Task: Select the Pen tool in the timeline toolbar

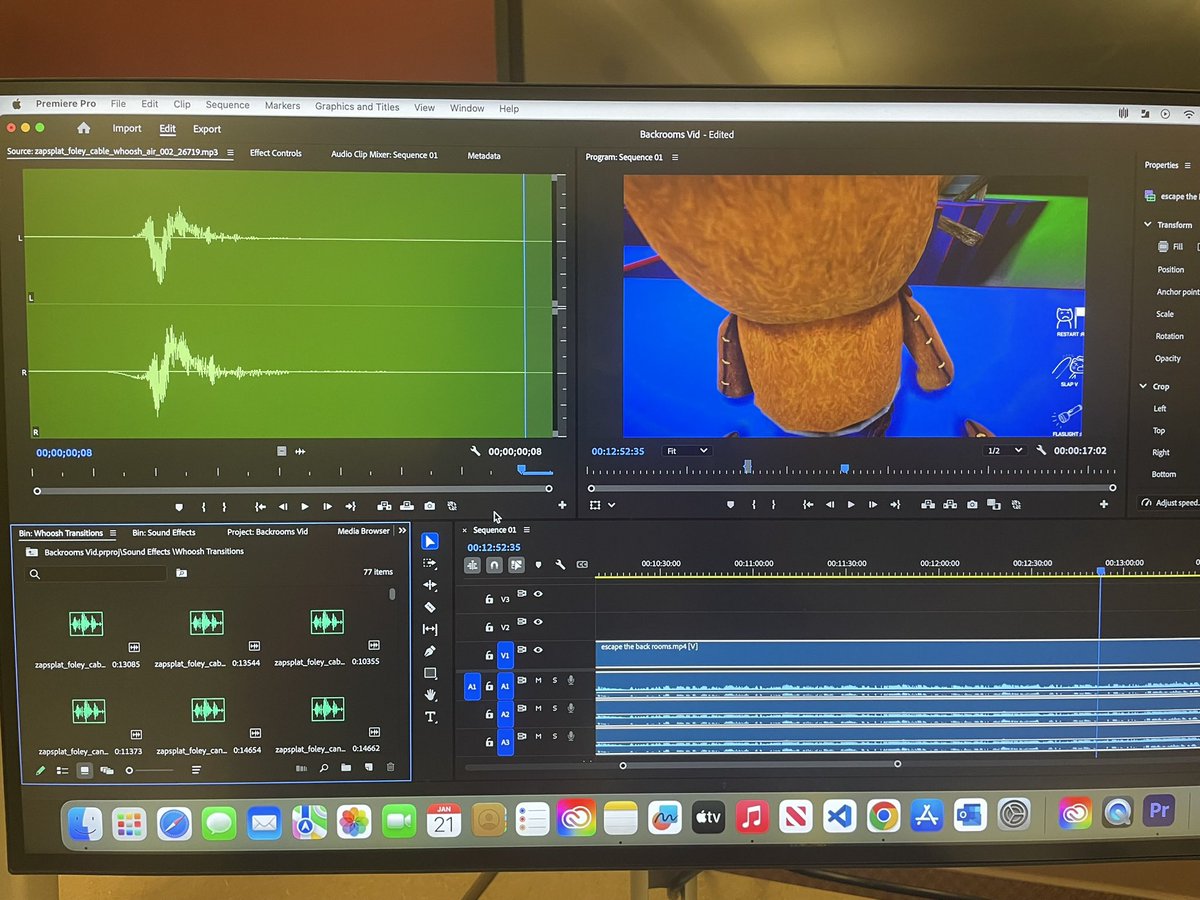Action: (430, 650)
